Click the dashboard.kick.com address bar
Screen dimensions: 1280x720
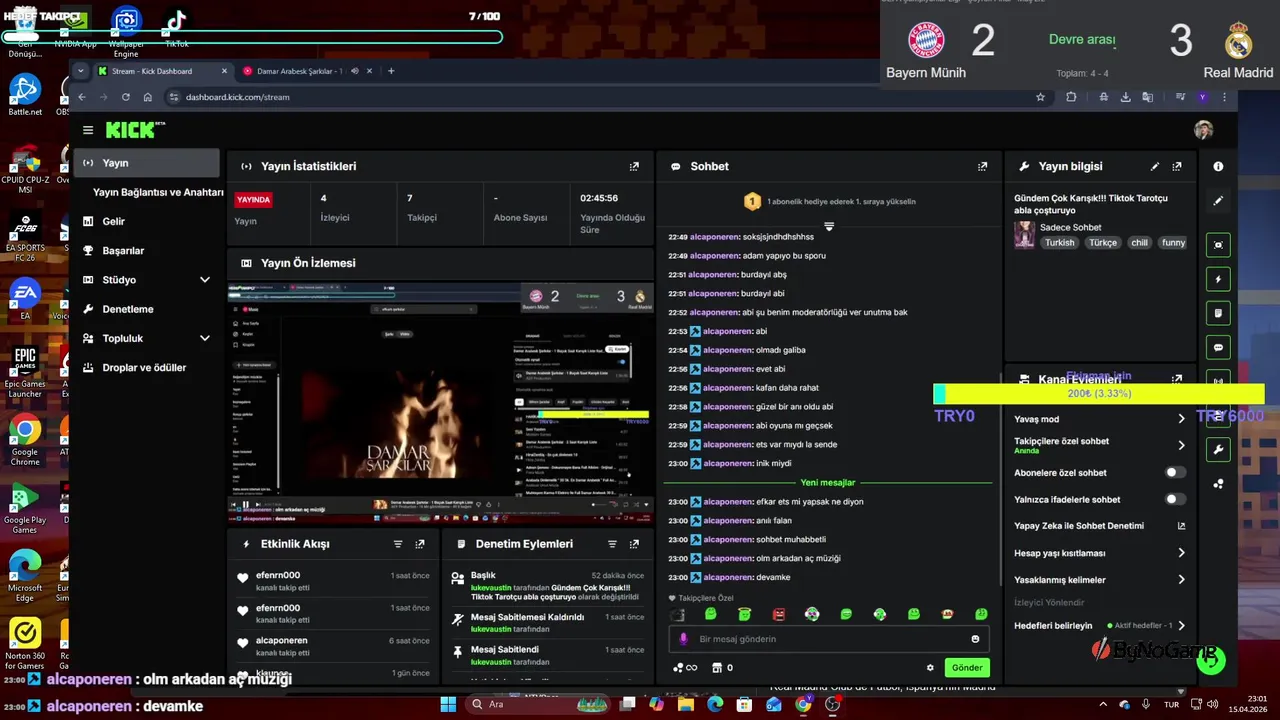coord(600,97)
